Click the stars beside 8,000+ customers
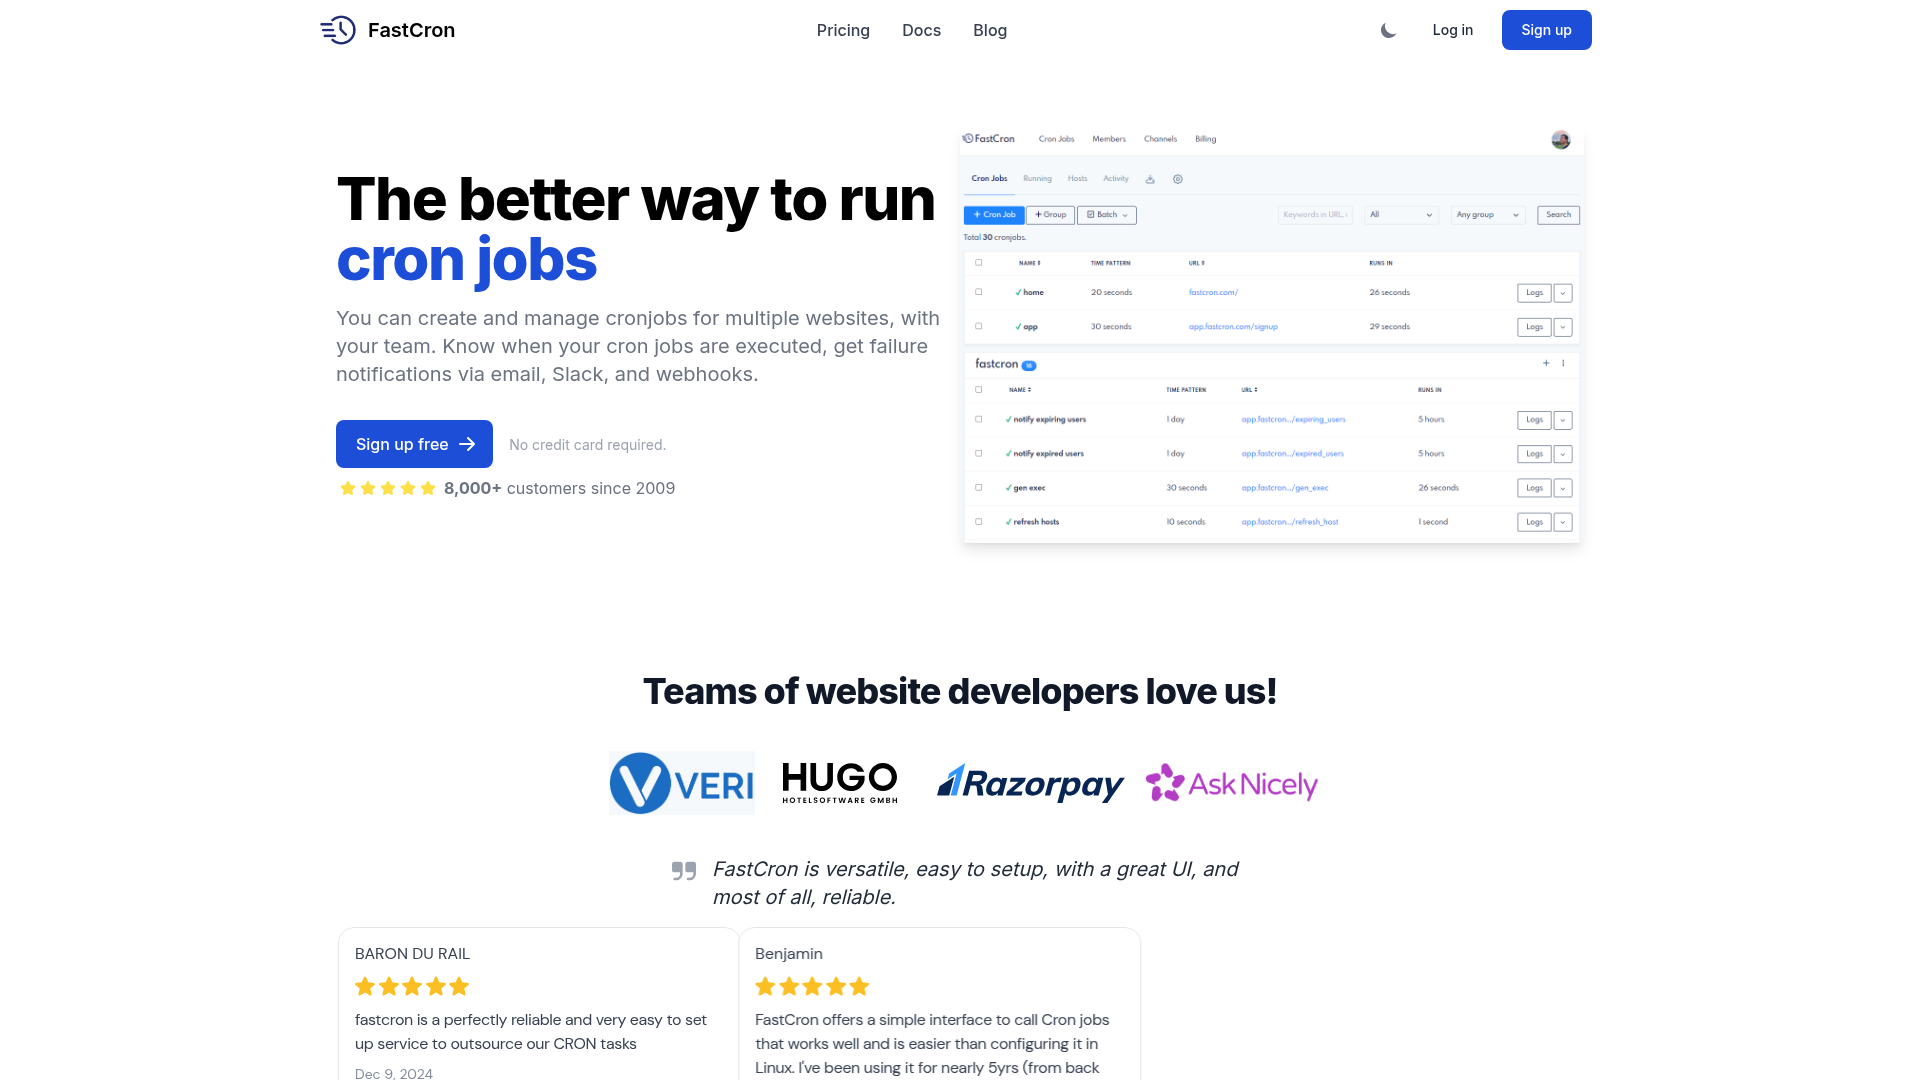Image resolution: width=1920 pixels, height=1080 pixels. point(388,488)
